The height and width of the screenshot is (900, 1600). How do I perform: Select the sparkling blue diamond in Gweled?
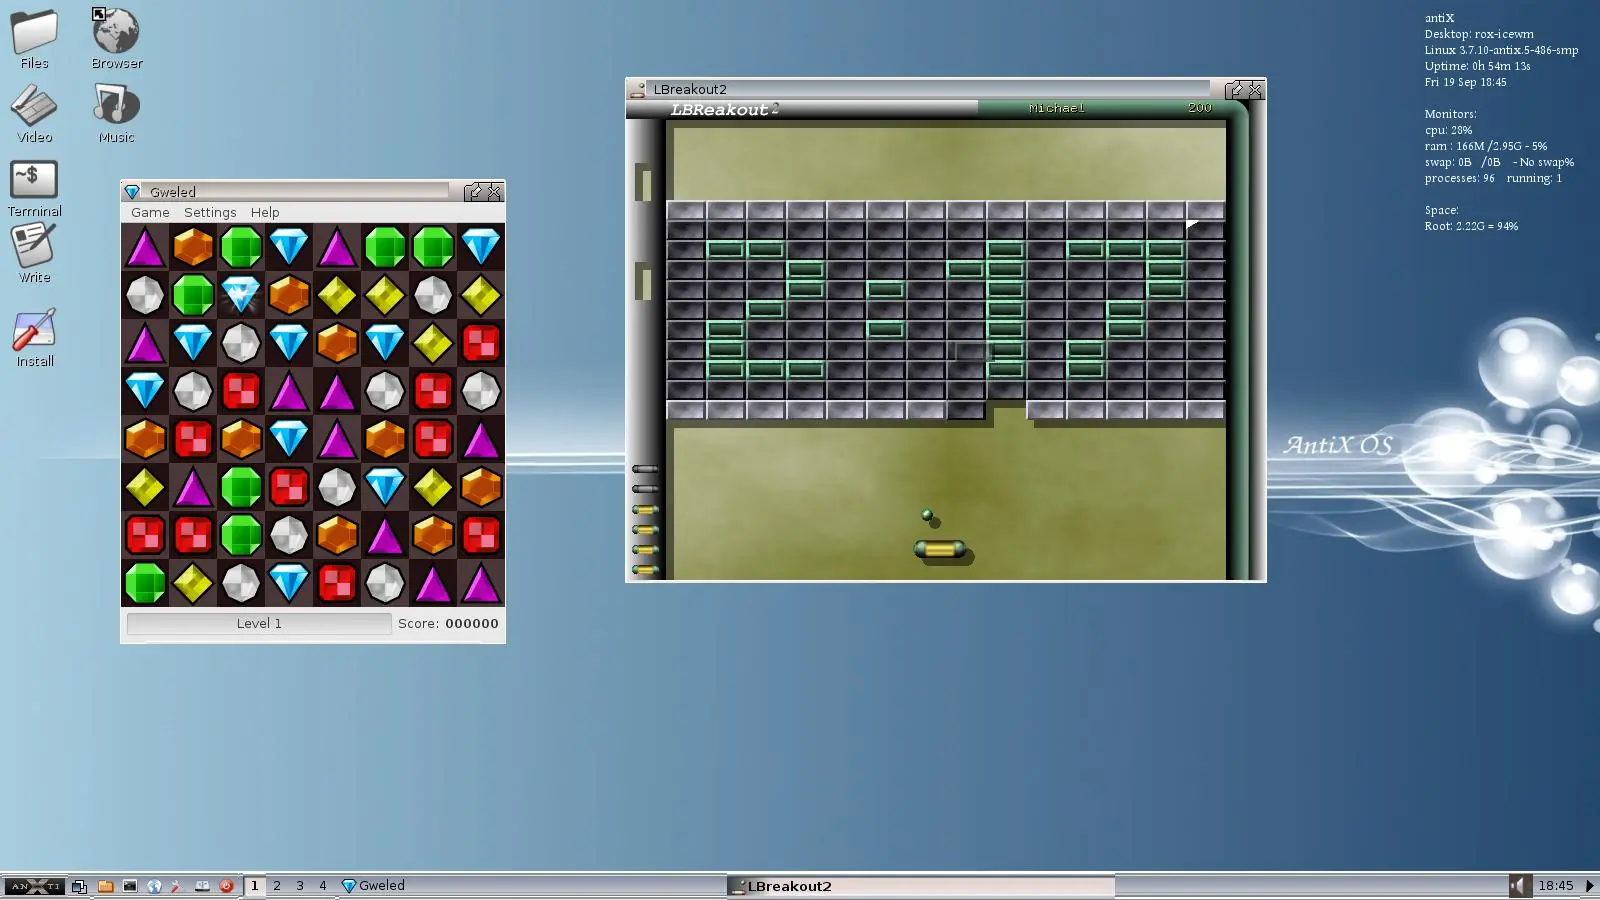pyautogui.click(x=241, y=295)
